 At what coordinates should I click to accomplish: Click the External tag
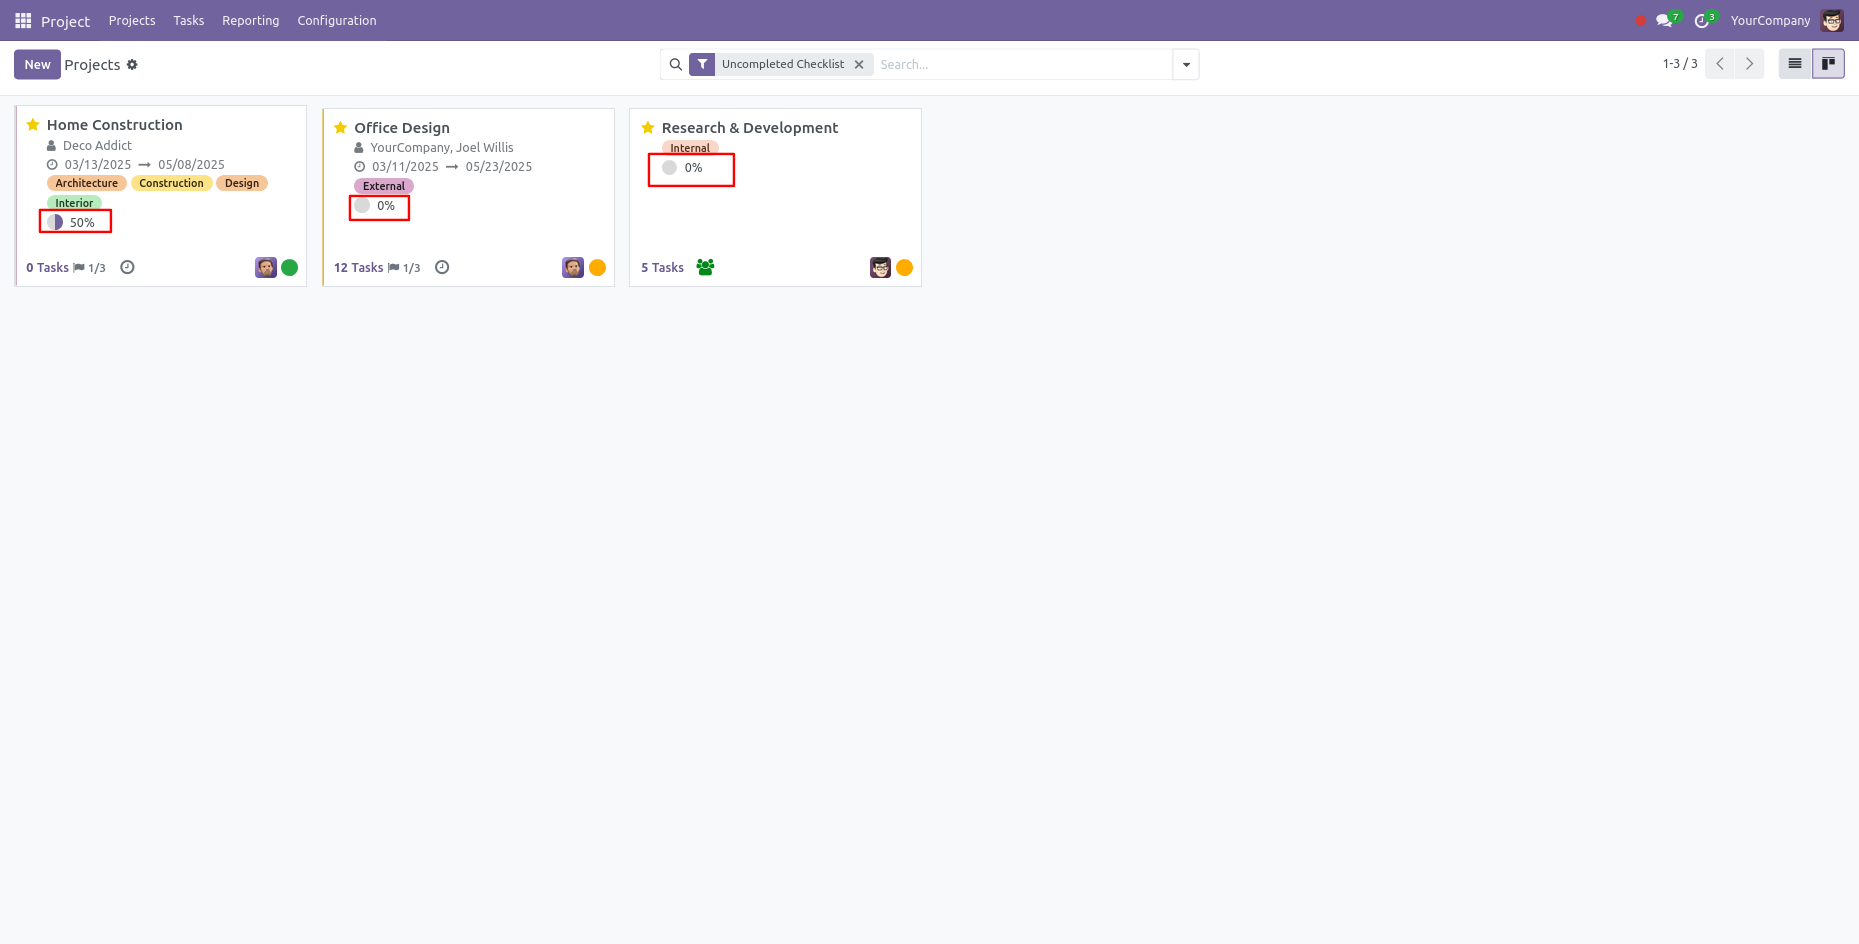point(384,186)
